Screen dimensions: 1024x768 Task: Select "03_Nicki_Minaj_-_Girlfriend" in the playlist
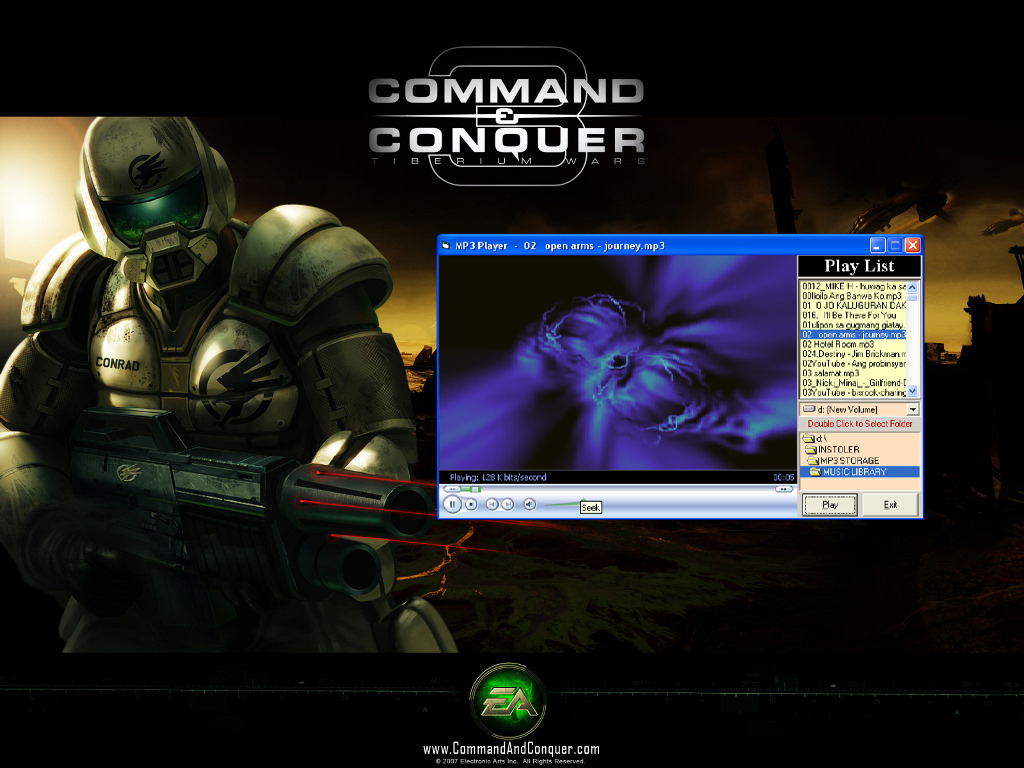coord(854,383)
